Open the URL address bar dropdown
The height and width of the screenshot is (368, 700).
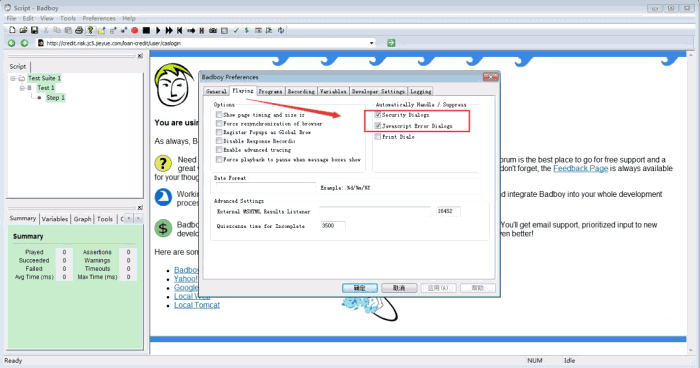point(371,43)
